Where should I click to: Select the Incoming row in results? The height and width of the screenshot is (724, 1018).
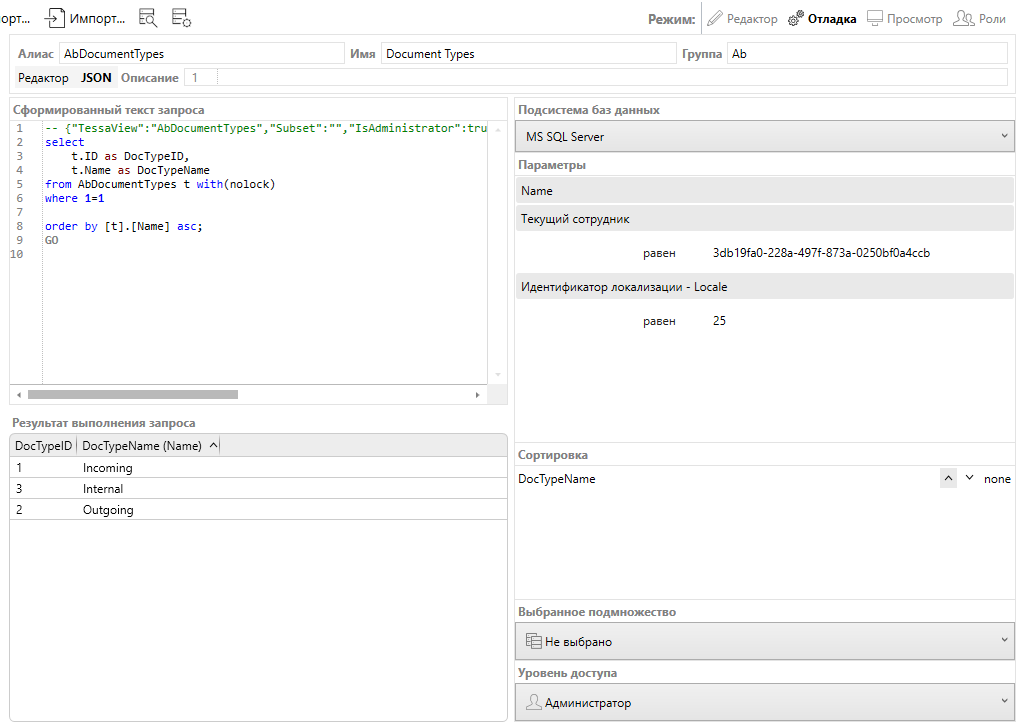coord(108,468)
